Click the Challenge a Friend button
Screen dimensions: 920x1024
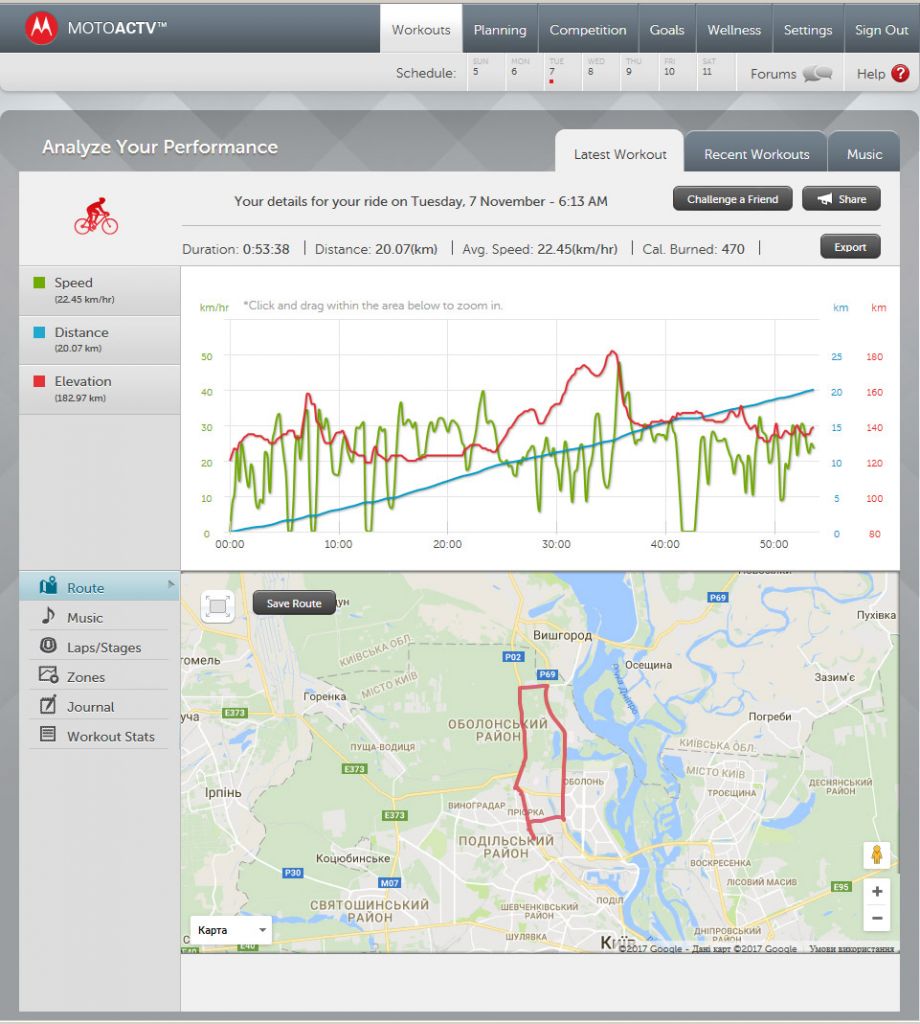pyautogui.click(x=732, y=199)
